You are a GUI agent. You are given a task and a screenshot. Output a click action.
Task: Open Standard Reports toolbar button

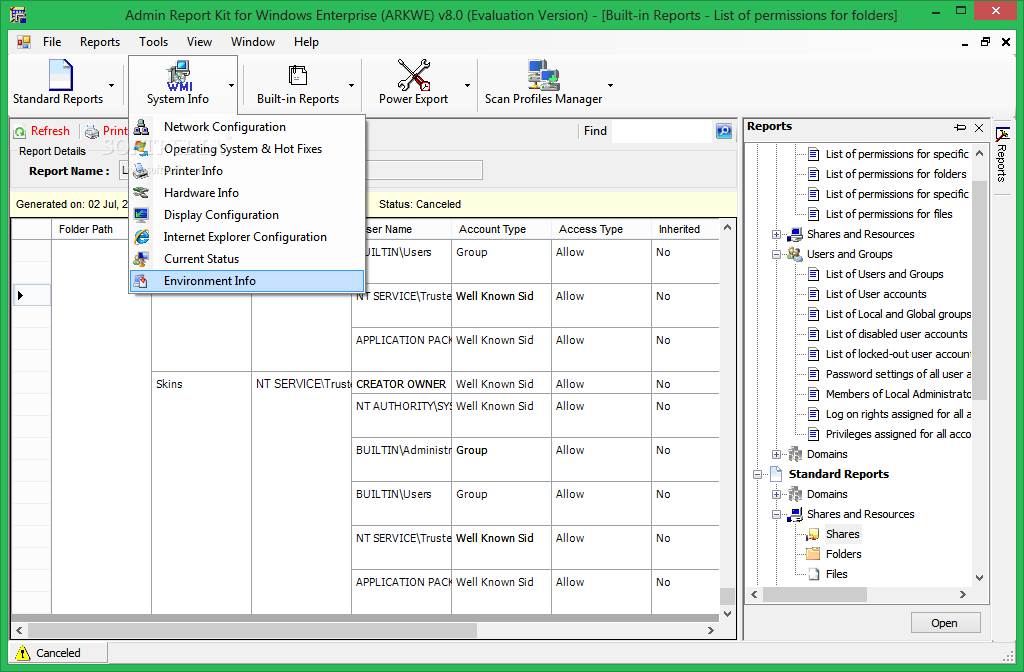(x=58, y=83)
